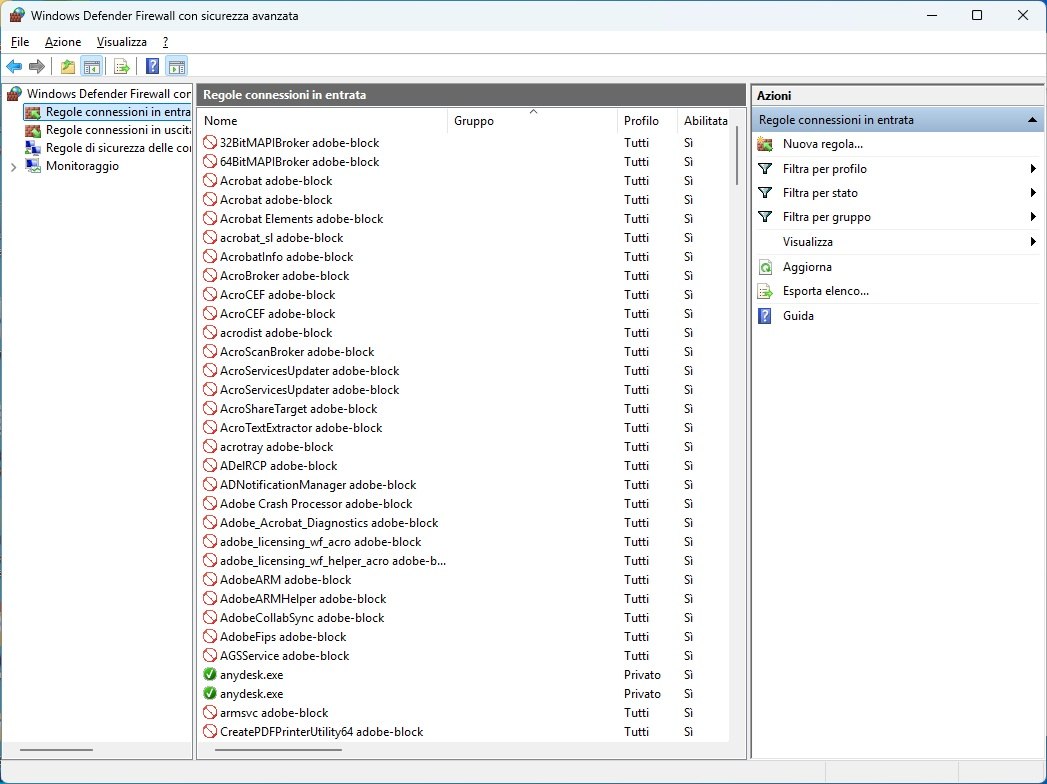The height and width of the screenshot is (784, 1047).
Task: Open the Azione menu
Action: [63, 42]
